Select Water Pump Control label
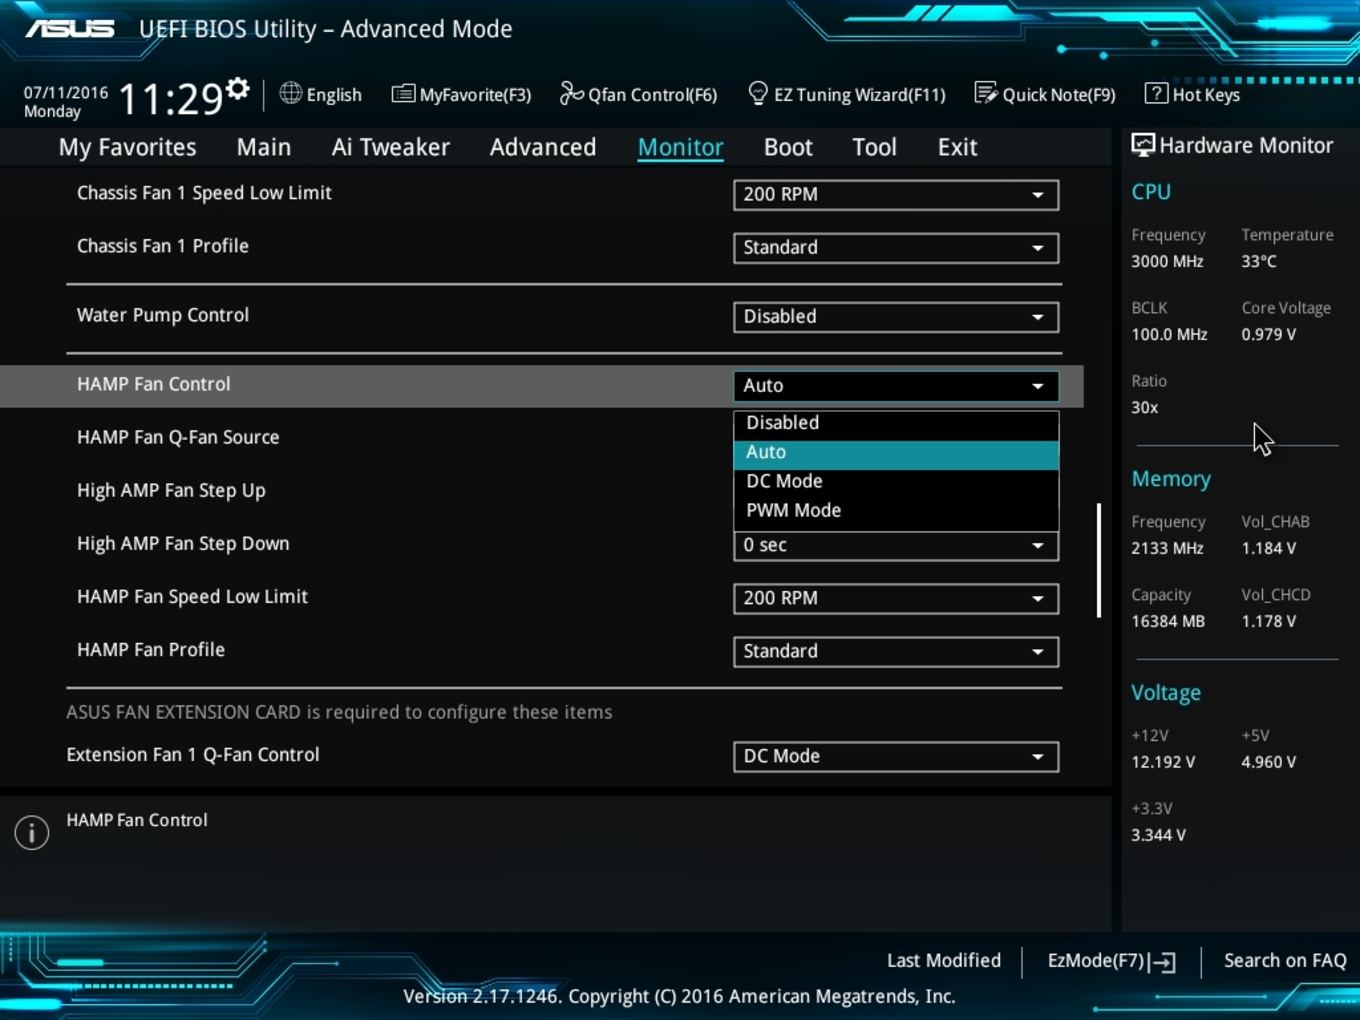Image resolution: width=1360 pixels, height=1020 pixels. coord(163,315)
